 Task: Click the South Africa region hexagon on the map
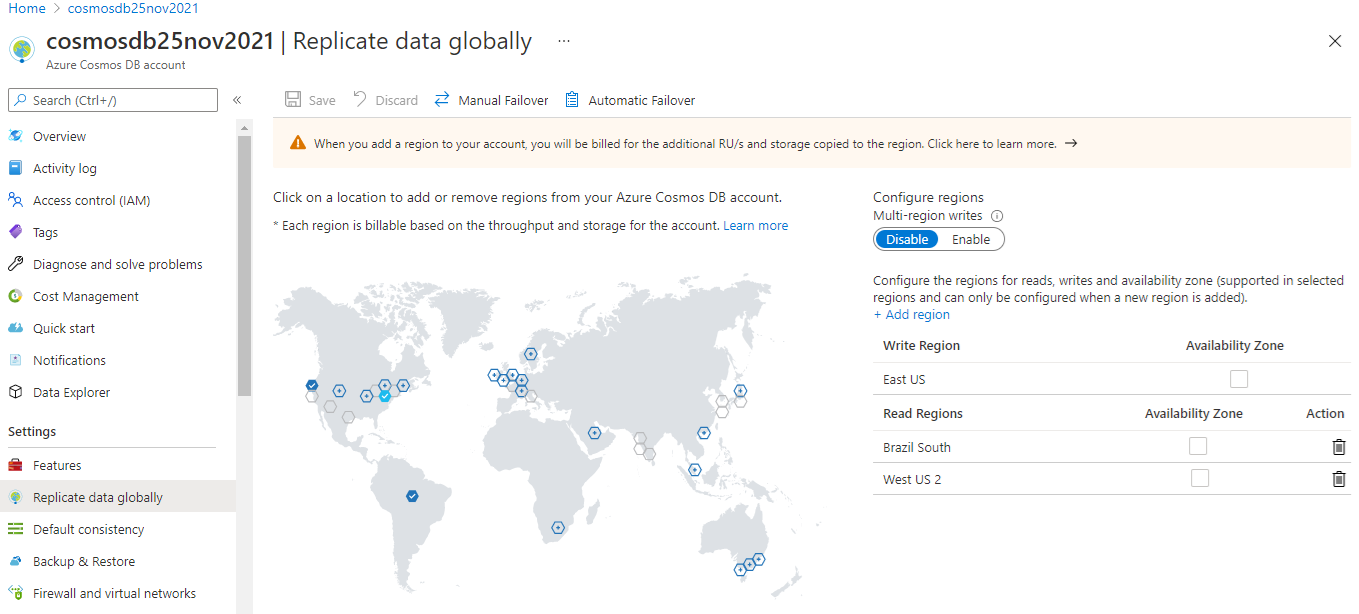click(x=558, y=527)
